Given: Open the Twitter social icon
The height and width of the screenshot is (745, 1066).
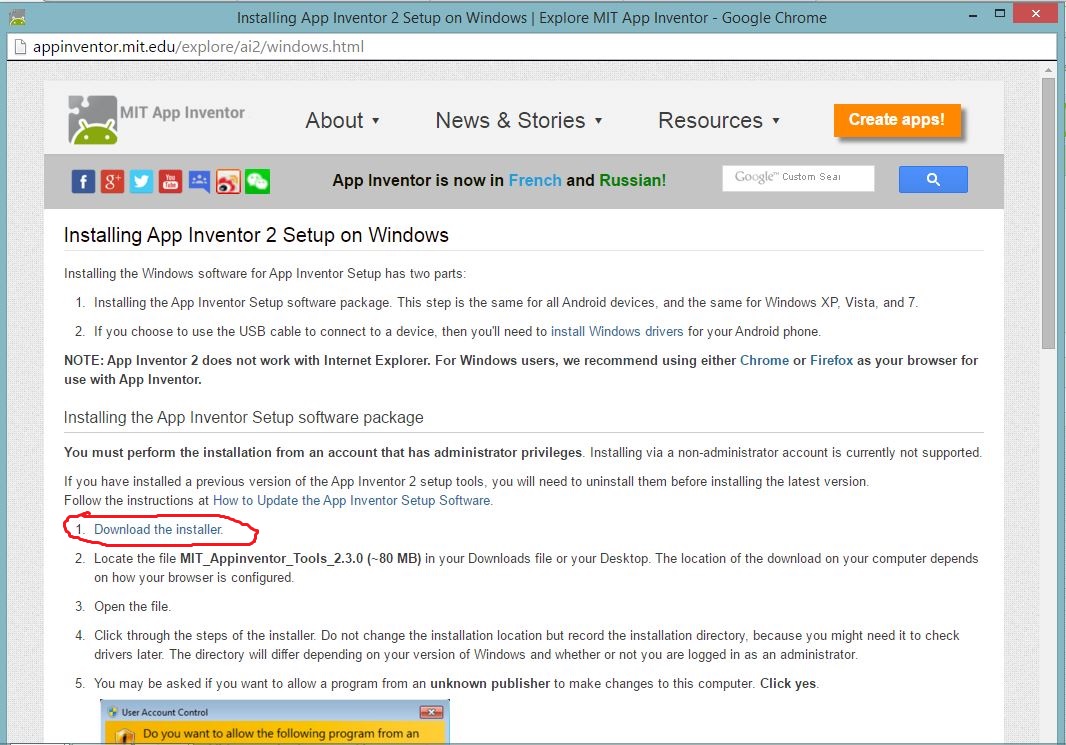Looking at the screenshot, I should (141, 181).
